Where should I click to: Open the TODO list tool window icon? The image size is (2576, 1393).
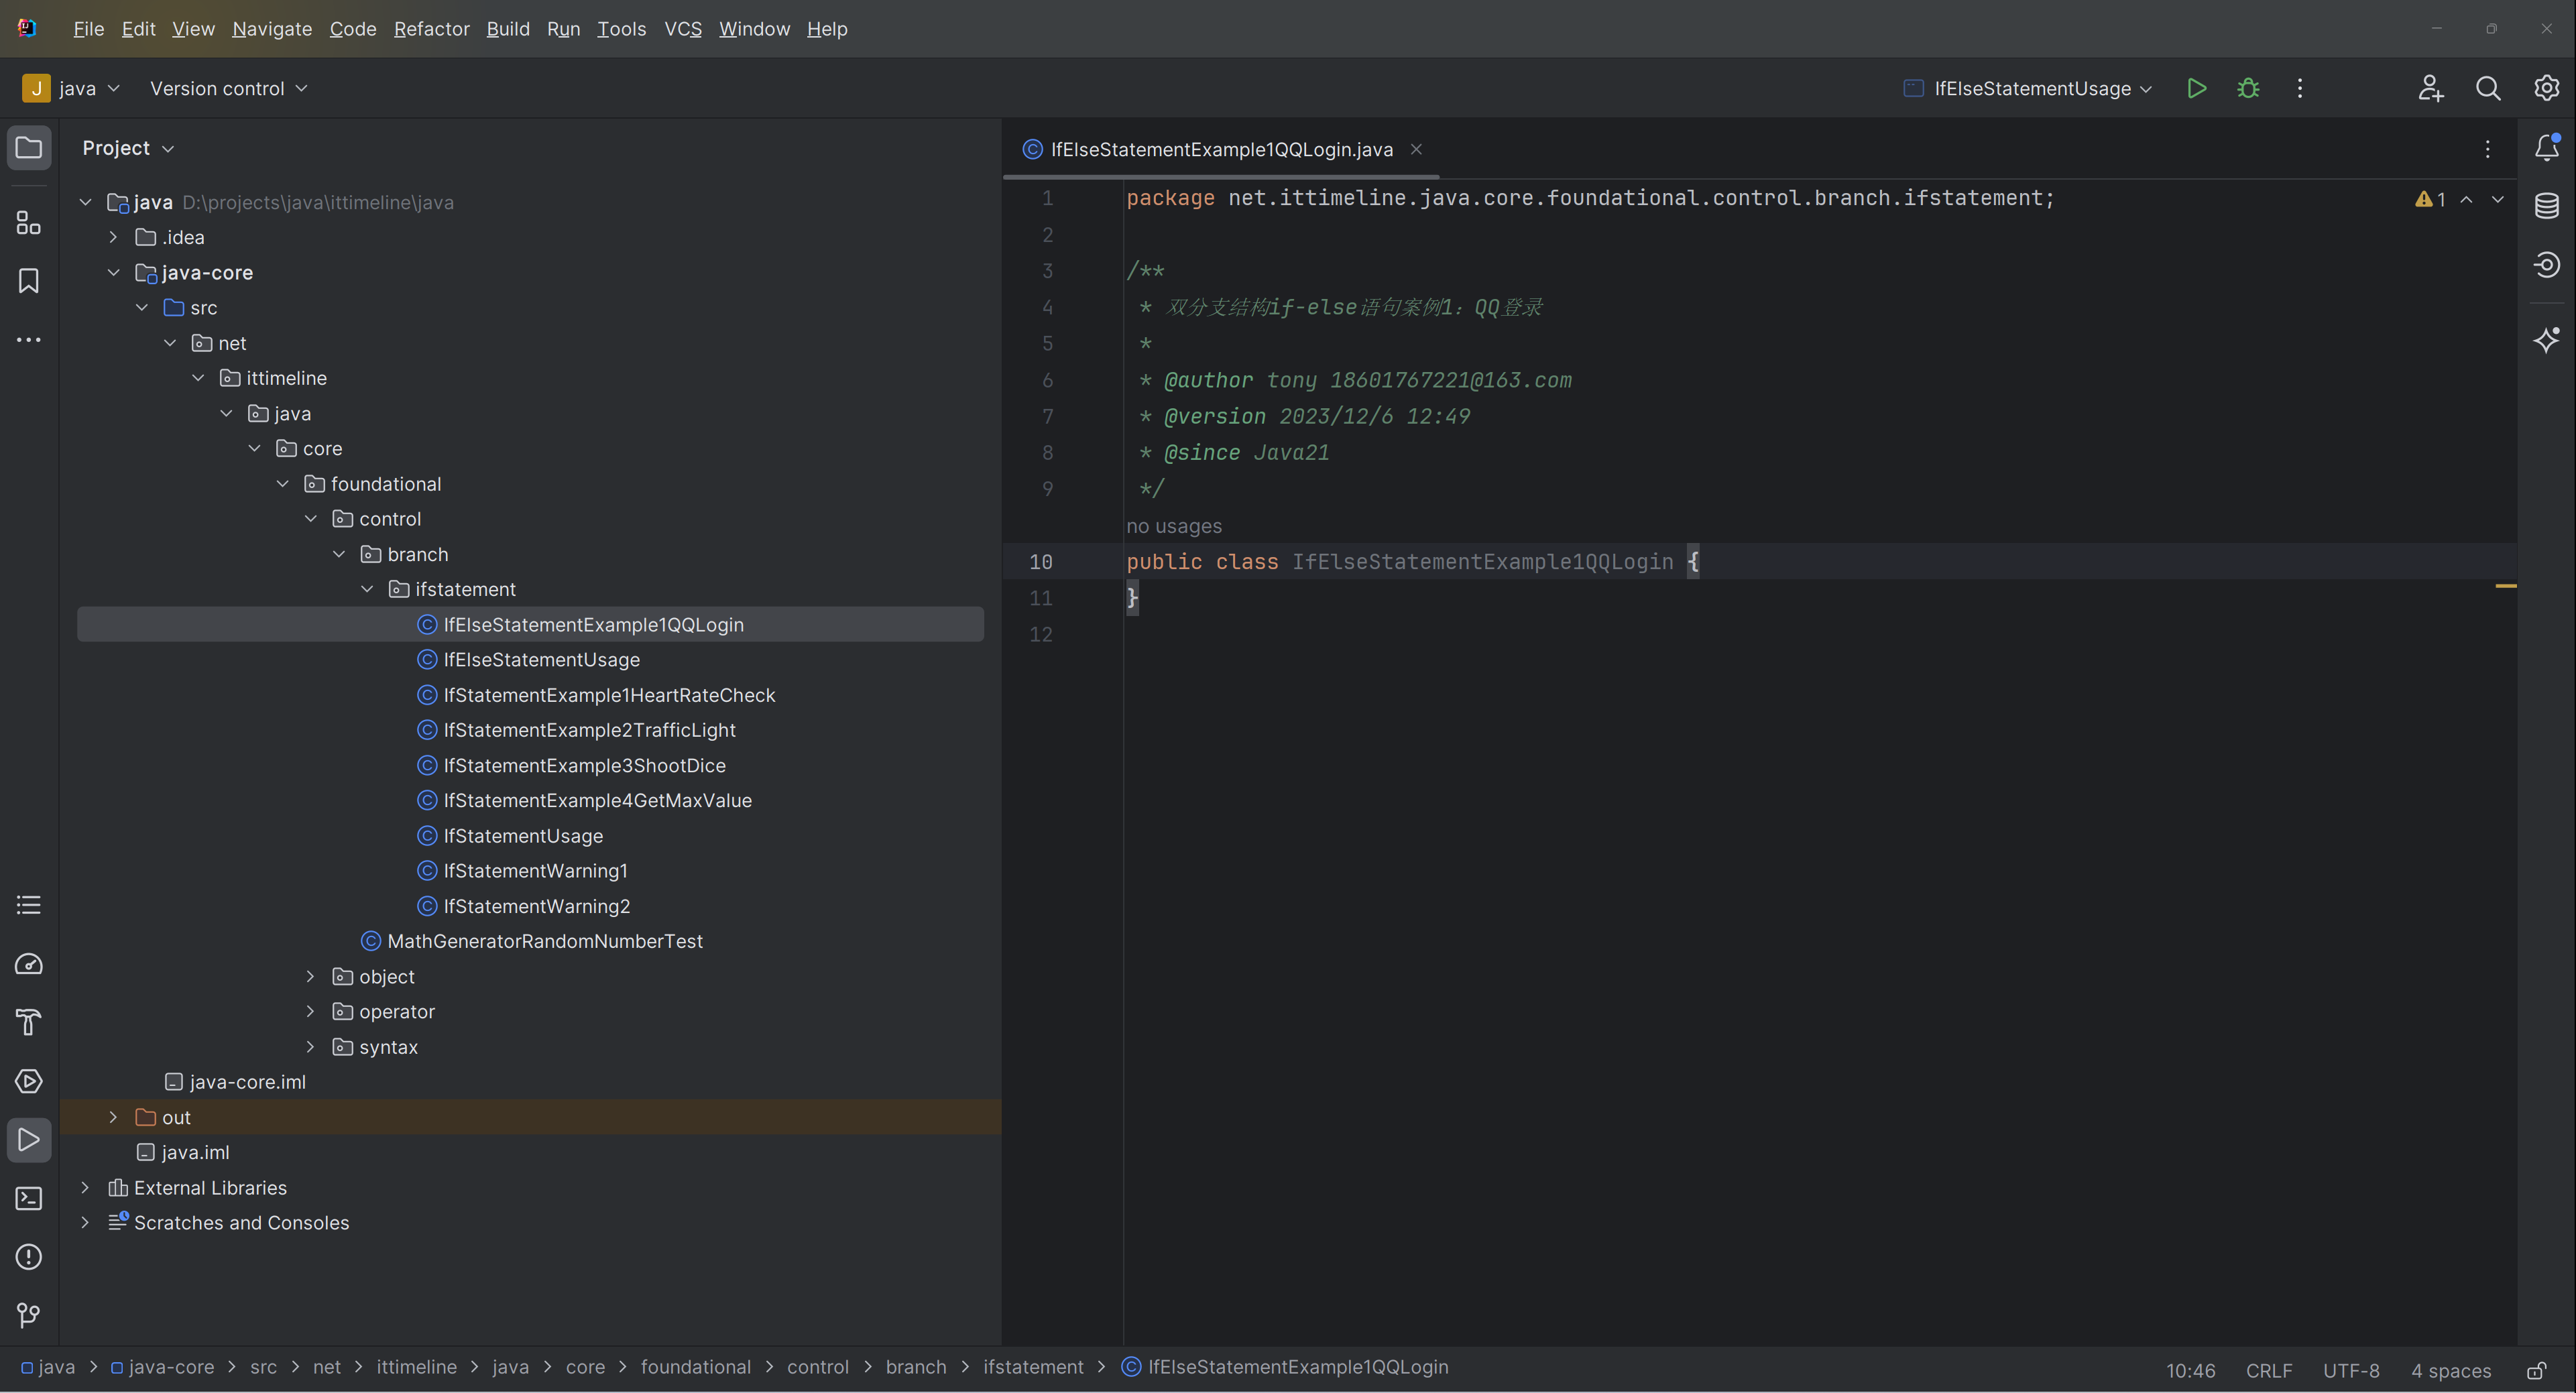click(29, 906)
